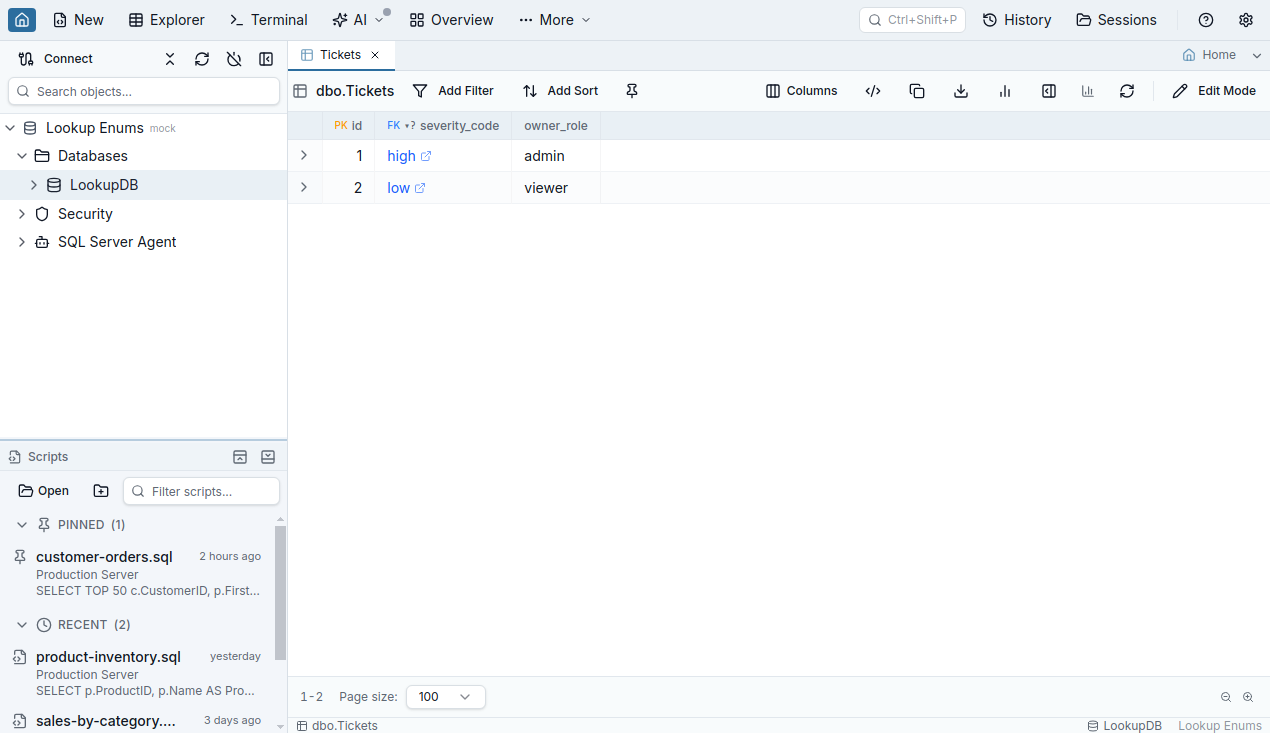Open the help question mark icon
Image resolution: width=1270 pixels, height=733 pixels.
(x=1206, y=20)
